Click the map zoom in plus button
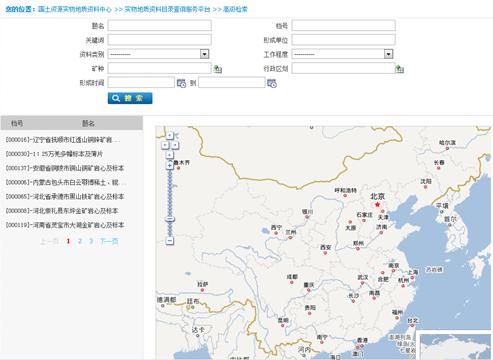The height and width of the screenshot is (360, 493). (170, 165)
